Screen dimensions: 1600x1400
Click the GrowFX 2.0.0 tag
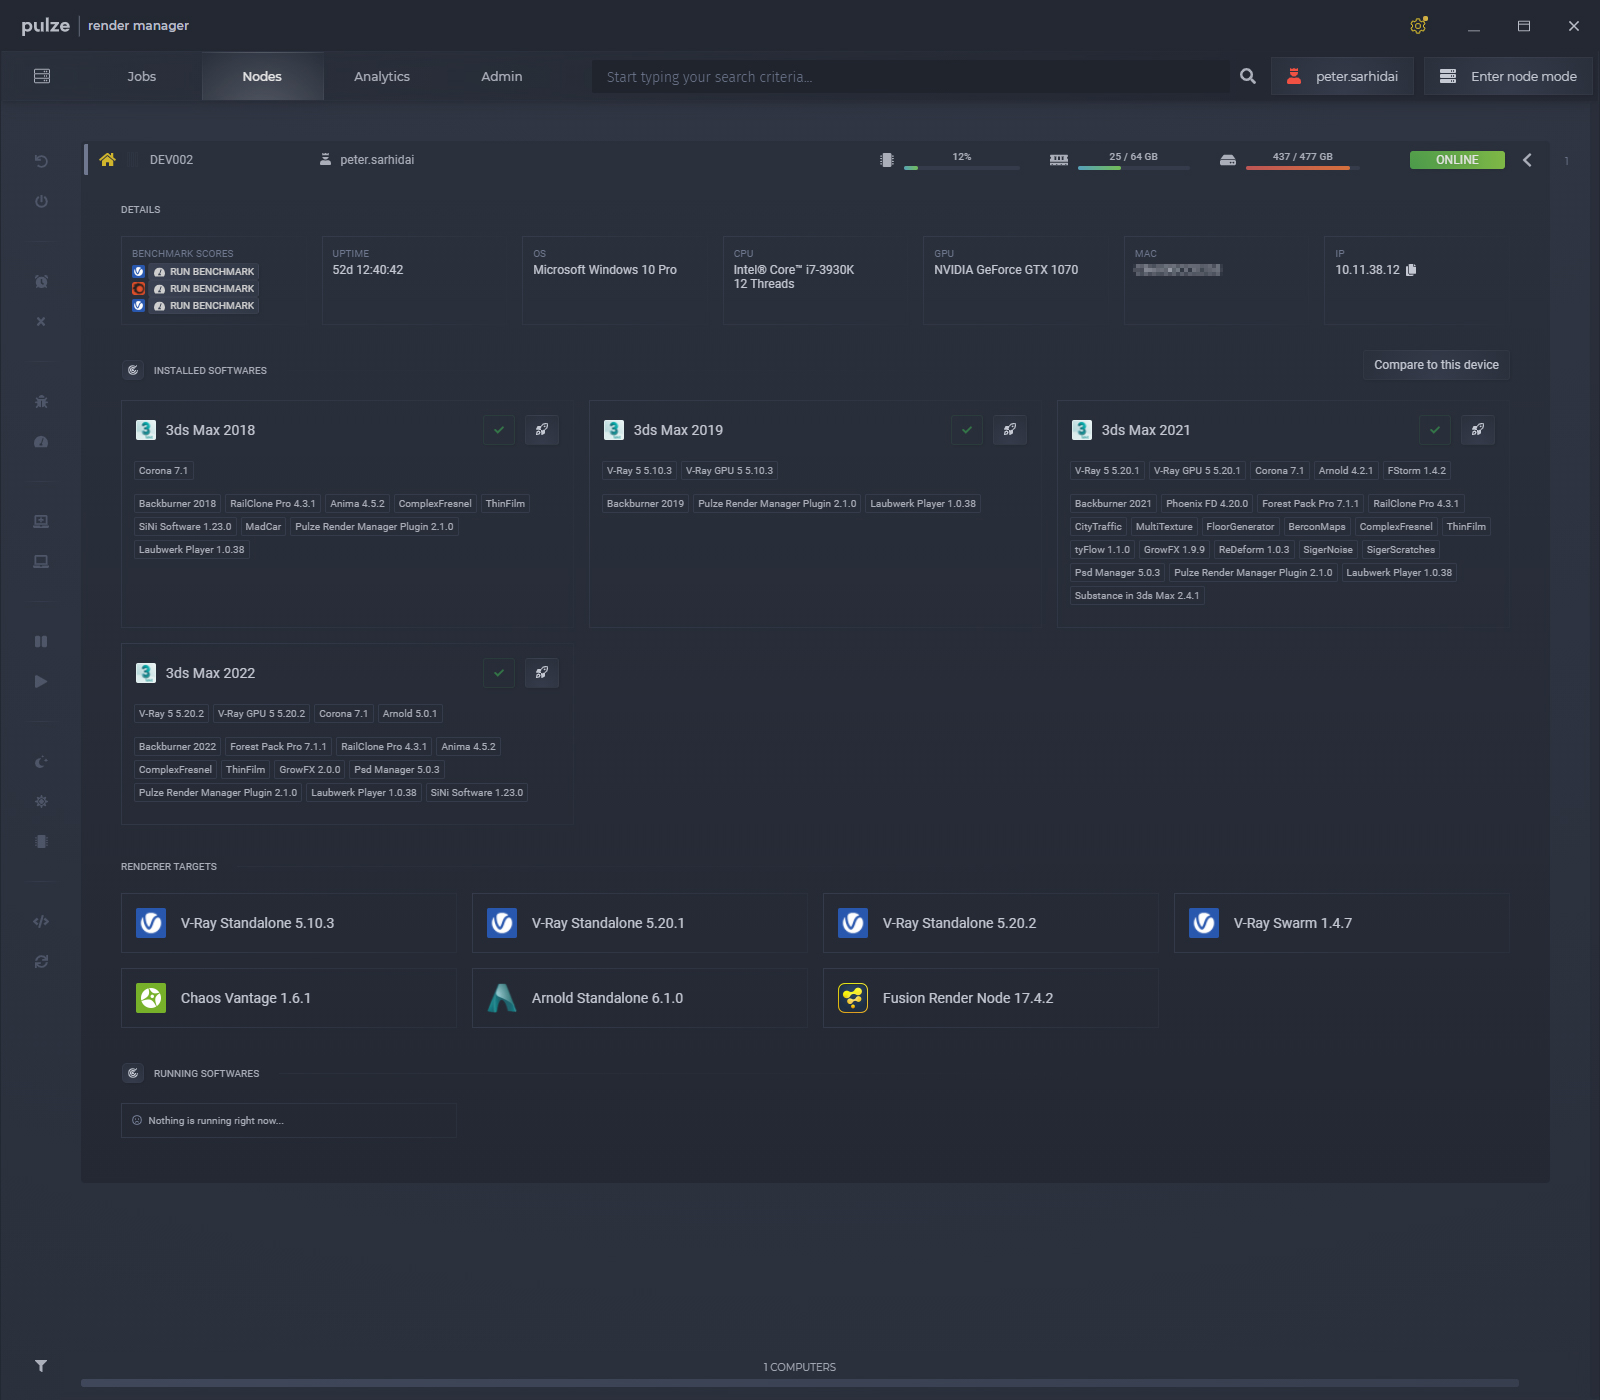click(310, 770)
